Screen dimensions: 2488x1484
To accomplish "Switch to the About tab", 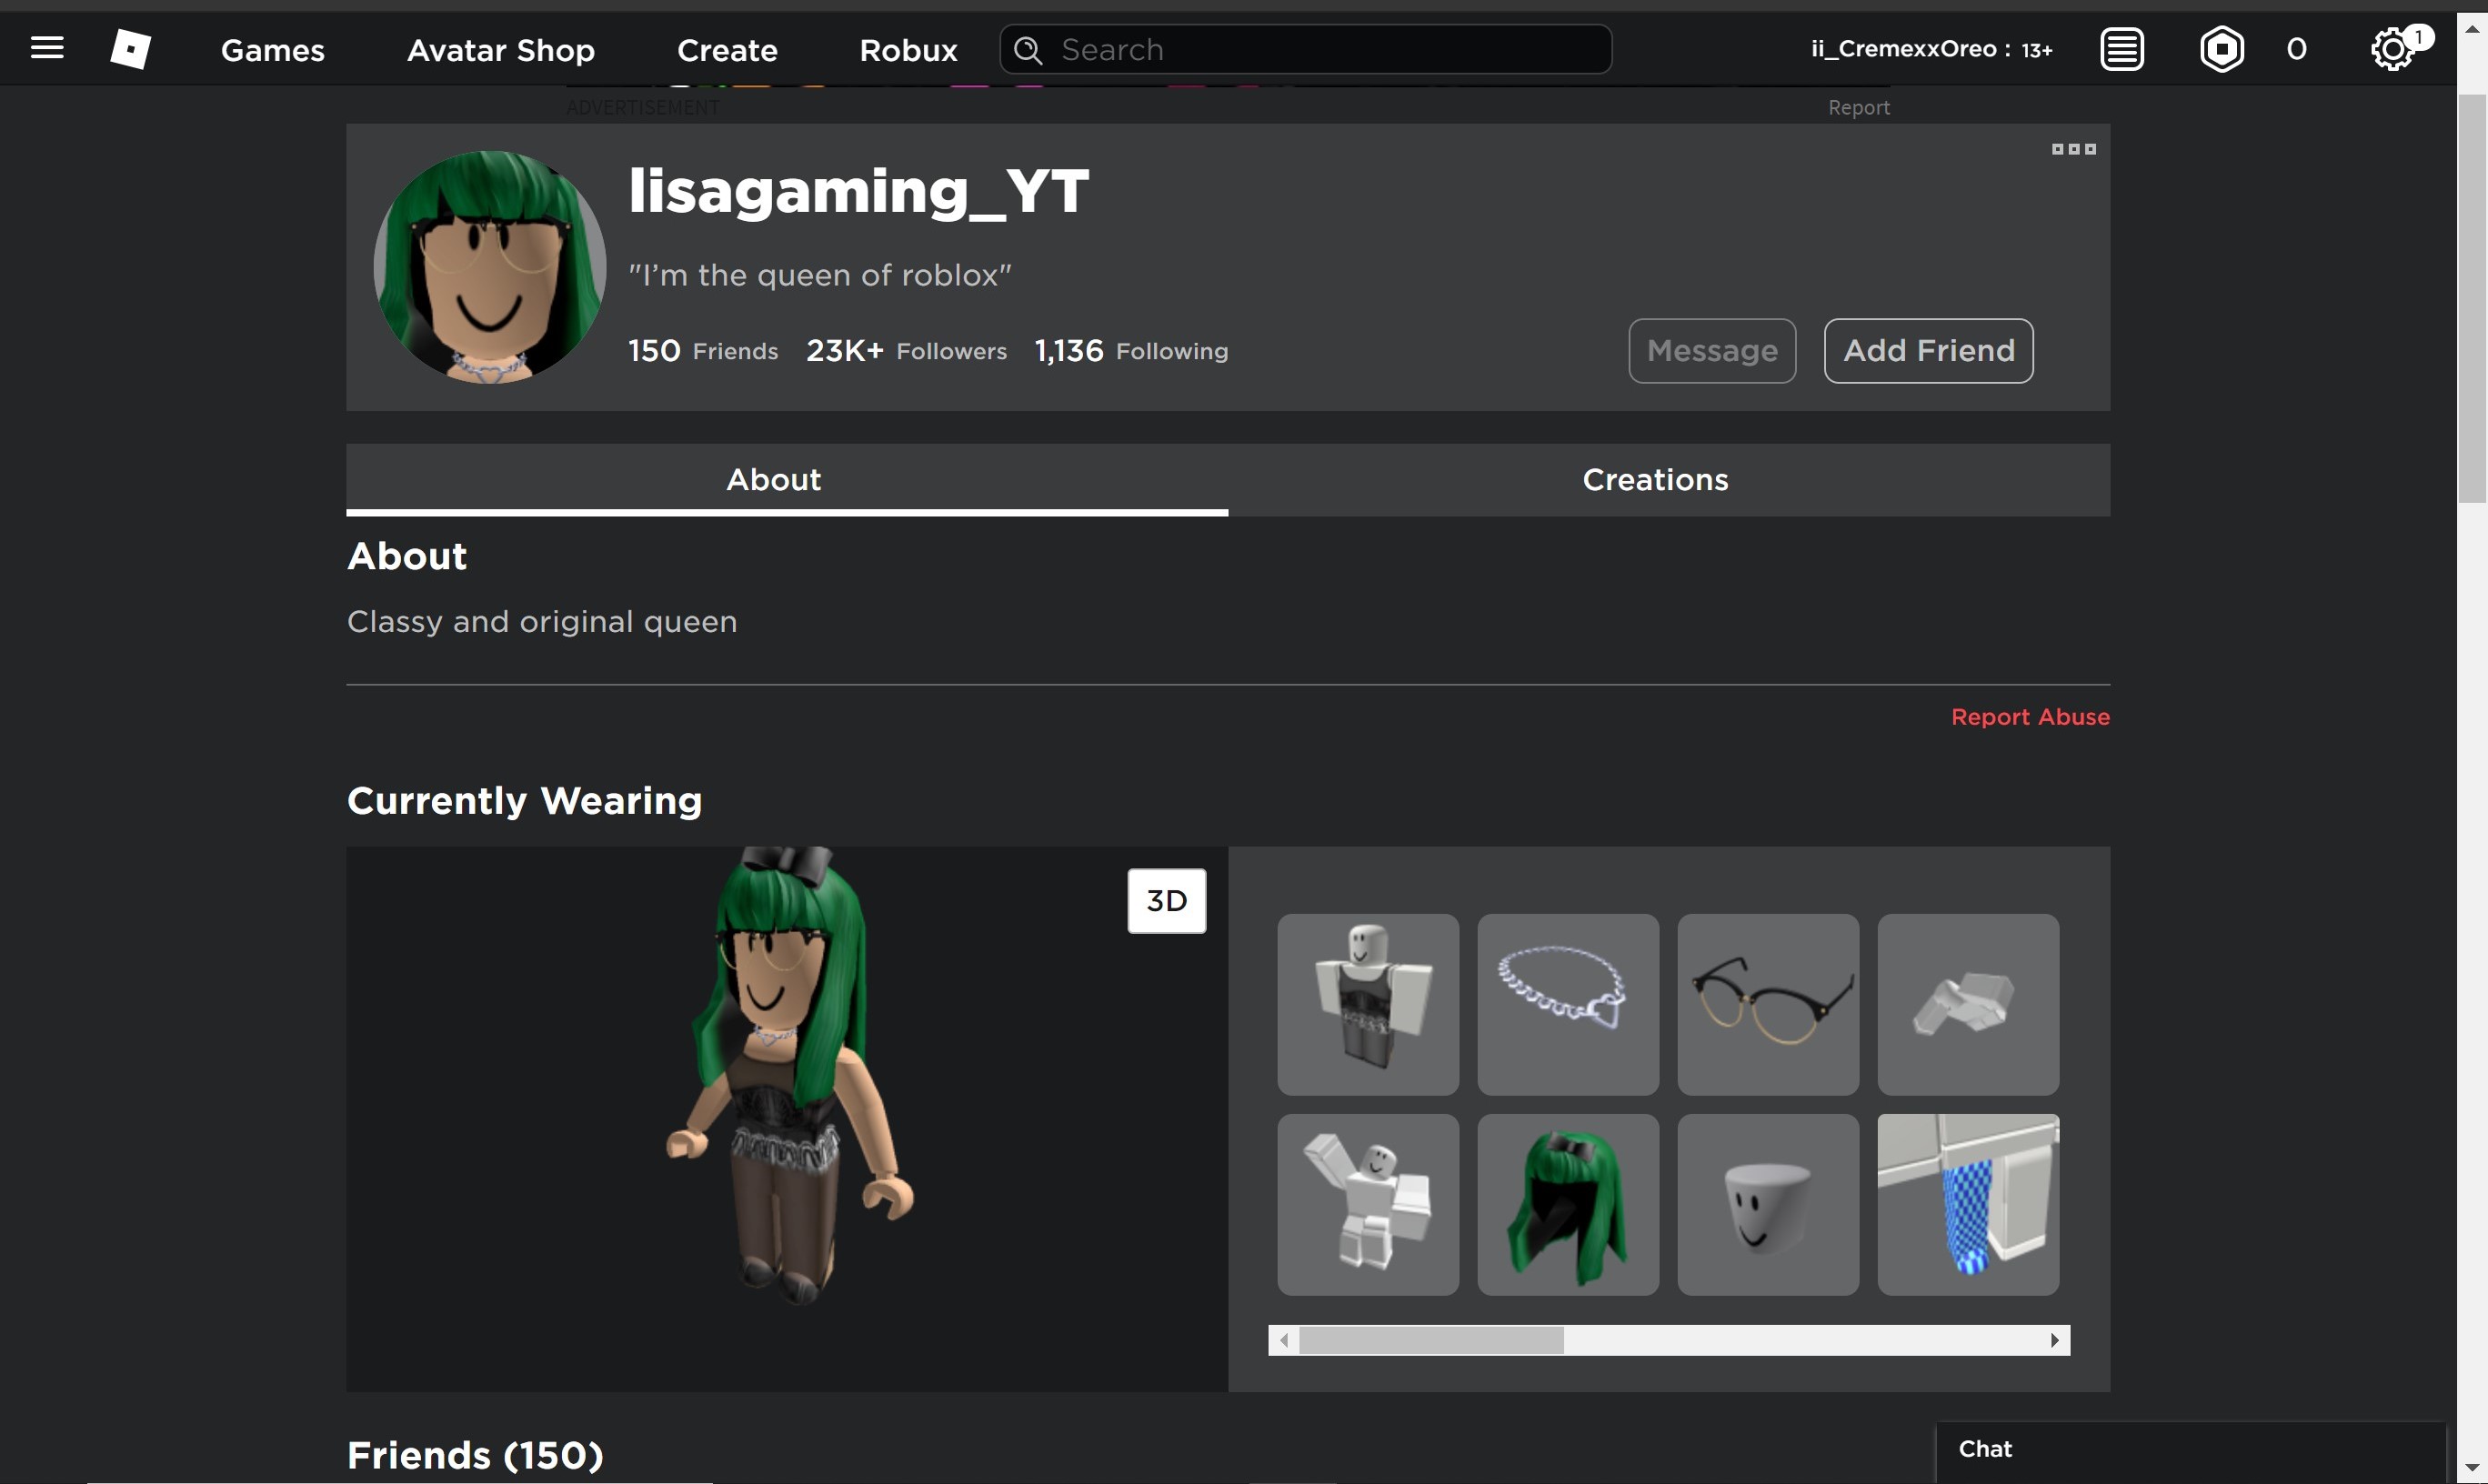I will [x=786, y=480].
